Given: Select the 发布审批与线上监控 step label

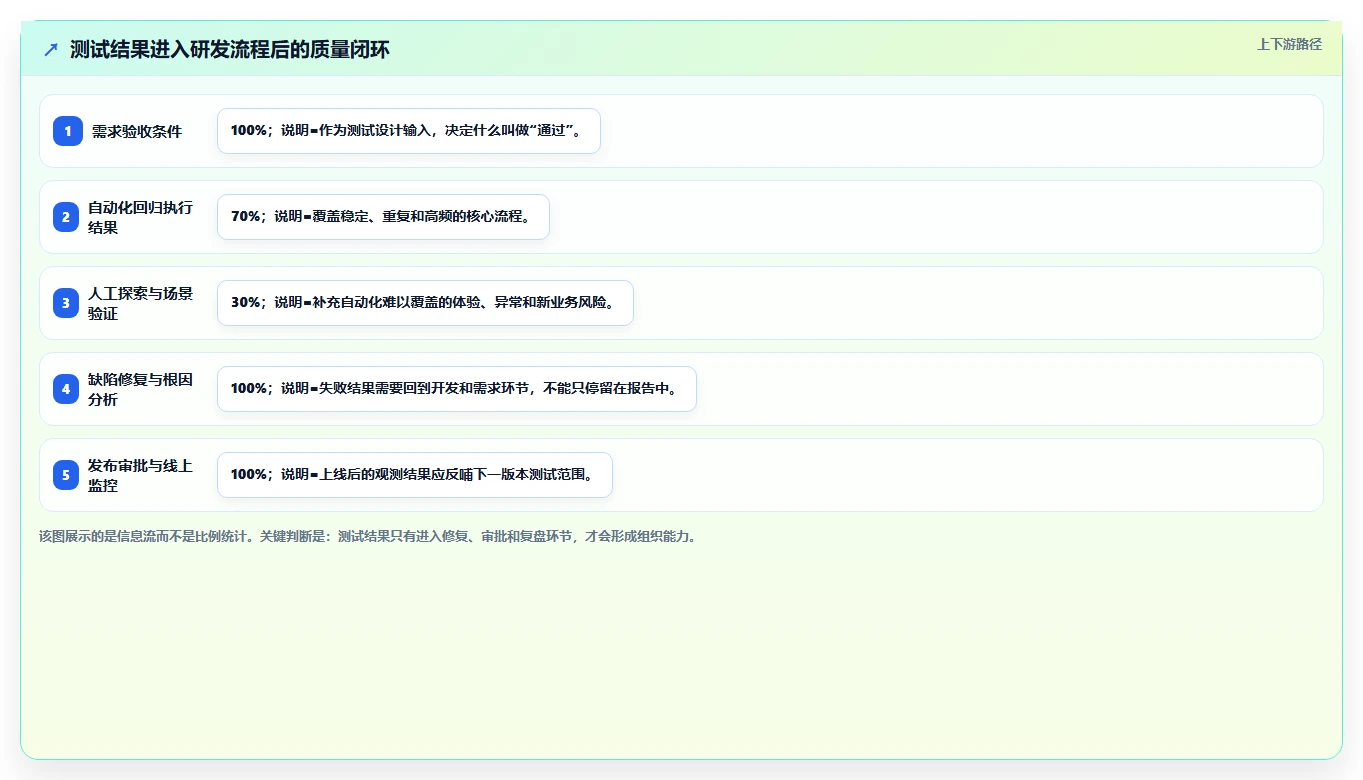Looking at the screenshot, I should coord(140,475).
